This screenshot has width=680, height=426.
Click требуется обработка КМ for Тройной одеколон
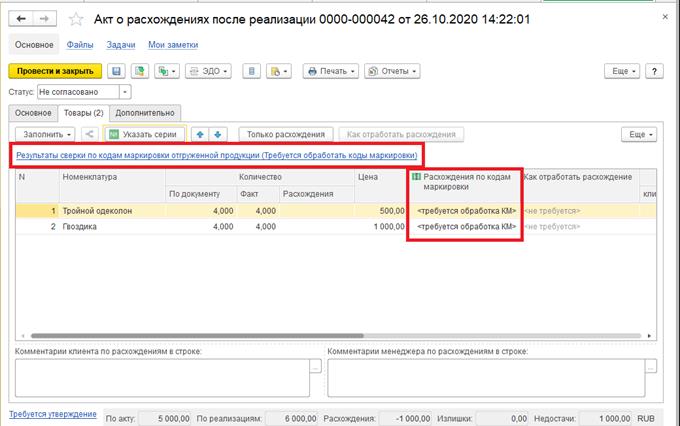tap(466, 211)
